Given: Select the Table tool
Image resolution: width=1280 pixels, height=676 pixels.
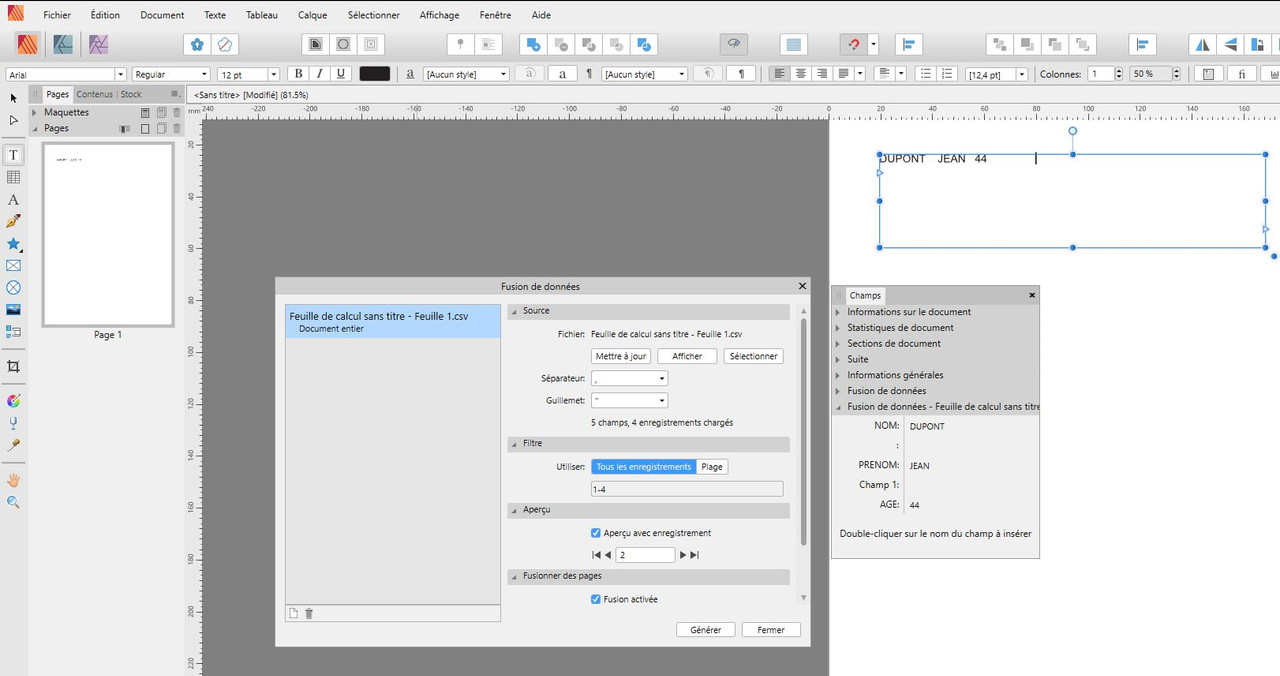Looking at the screenshot, I should (13, 177).
